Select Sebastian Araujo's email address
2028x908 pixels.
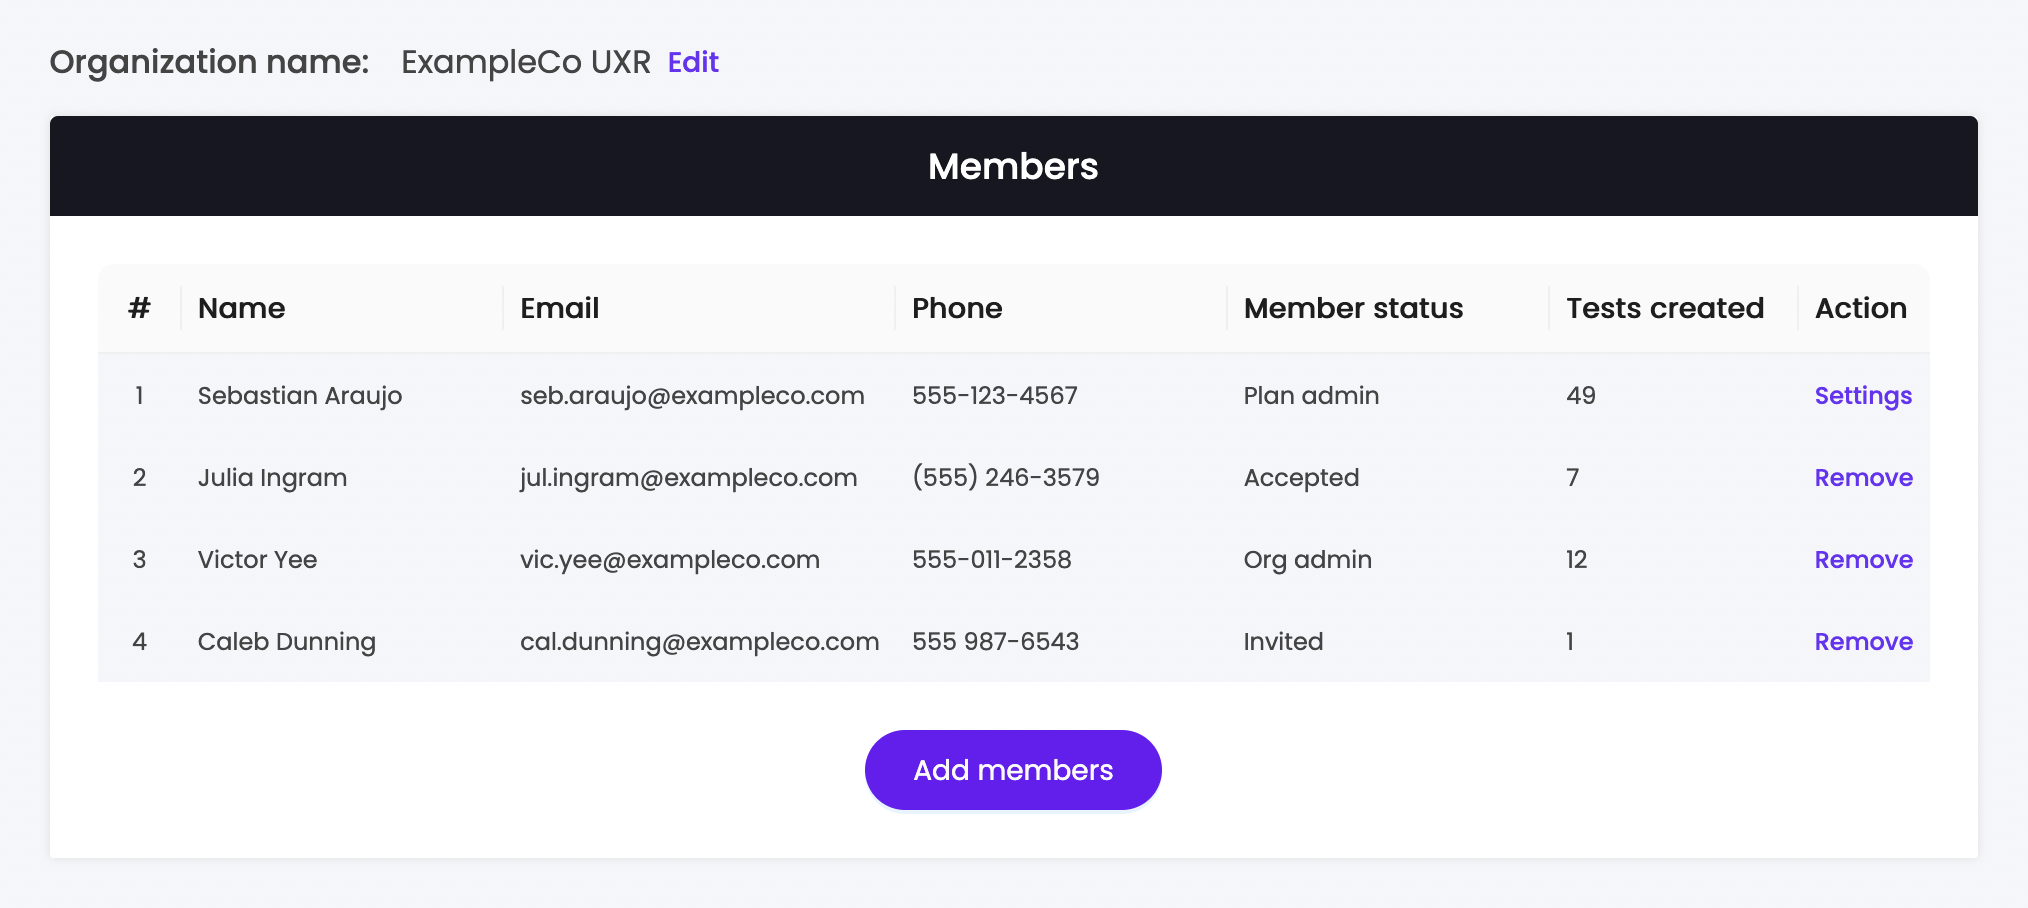pyautogui.click(x=692, y=396)
